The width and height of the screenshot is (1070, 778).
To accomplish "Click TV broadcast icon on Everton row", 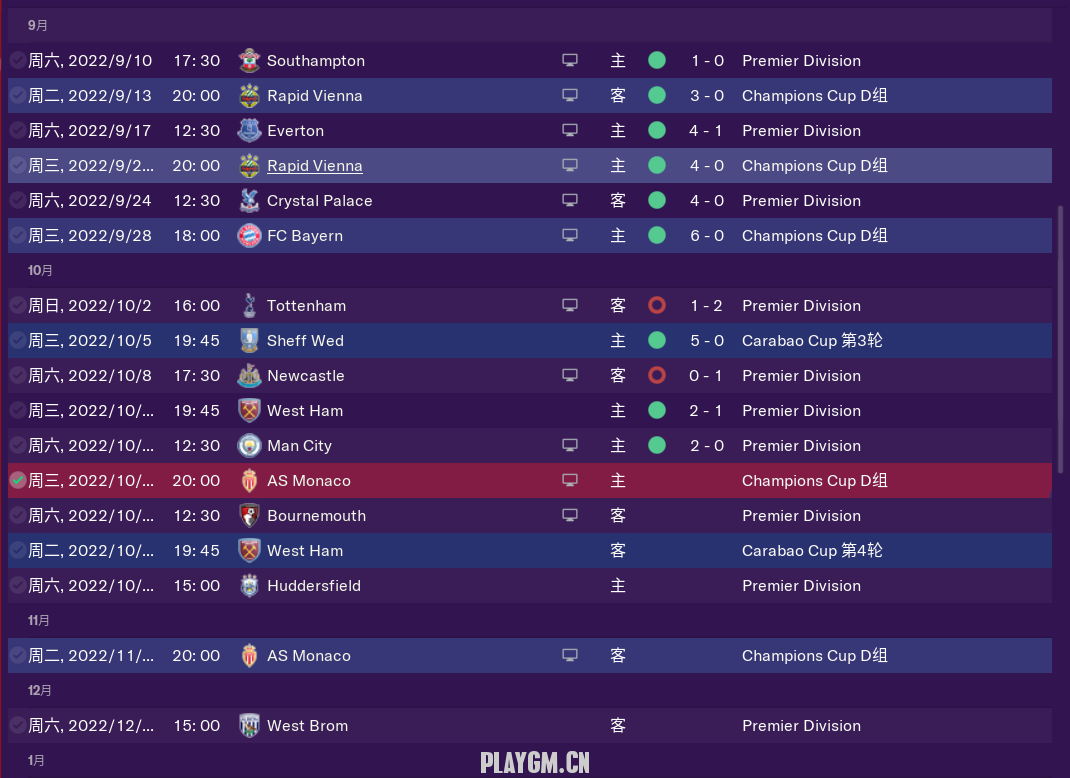I will [570, 131].
